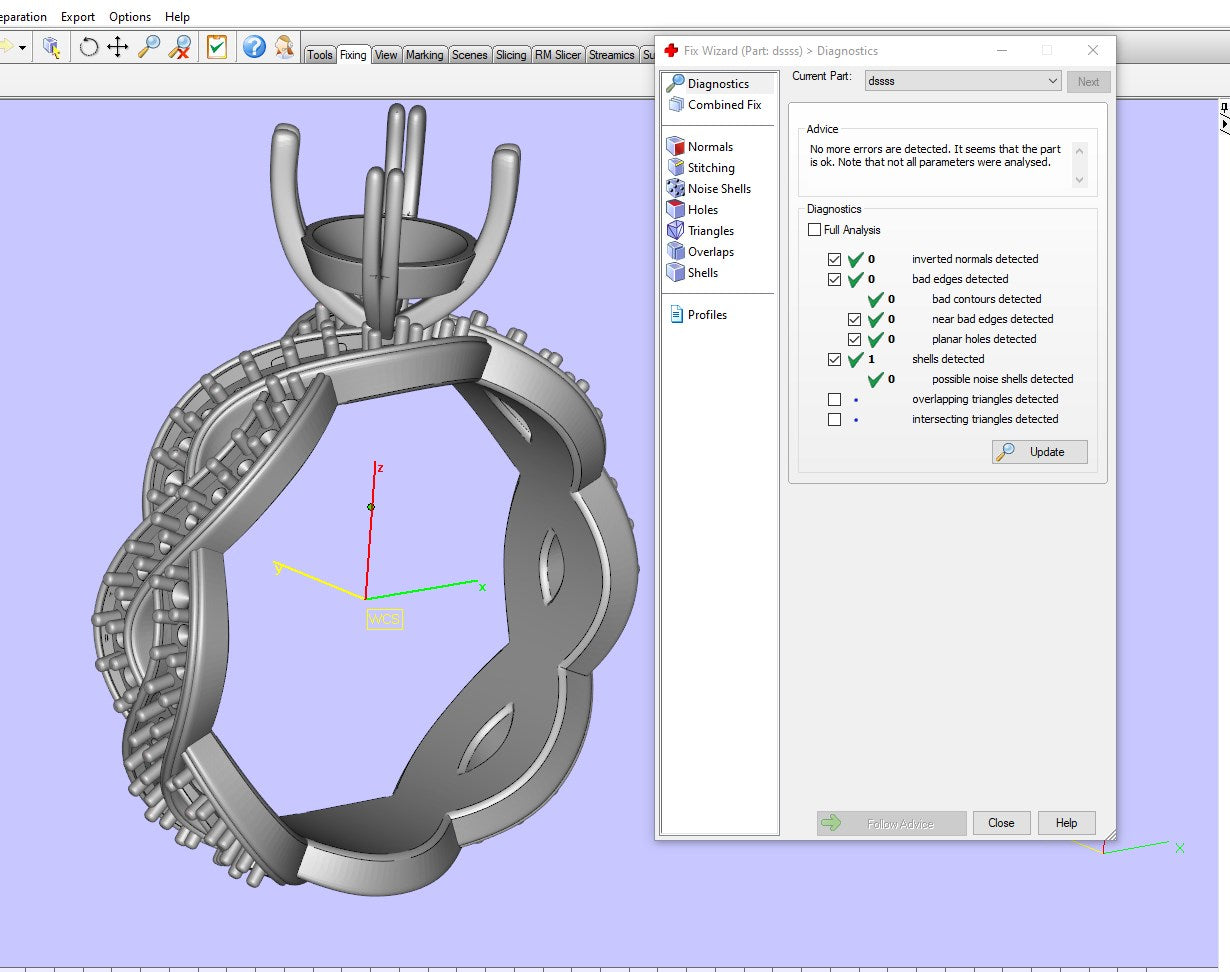Open Noise Shells fixing option

[x=718, y=189]
